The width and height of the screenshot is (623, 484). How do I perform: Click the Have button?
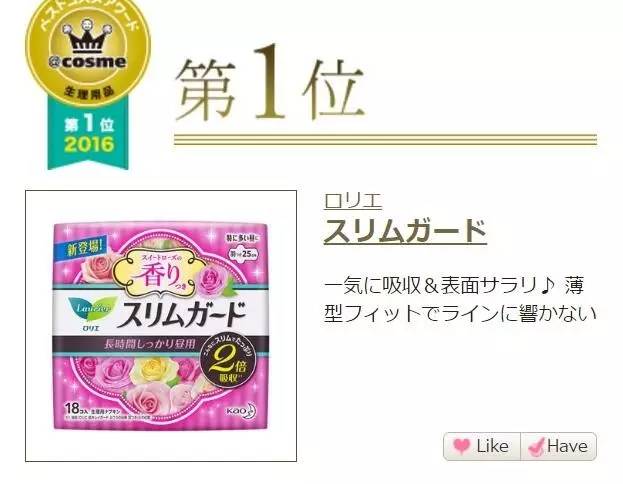click(559, 446)
